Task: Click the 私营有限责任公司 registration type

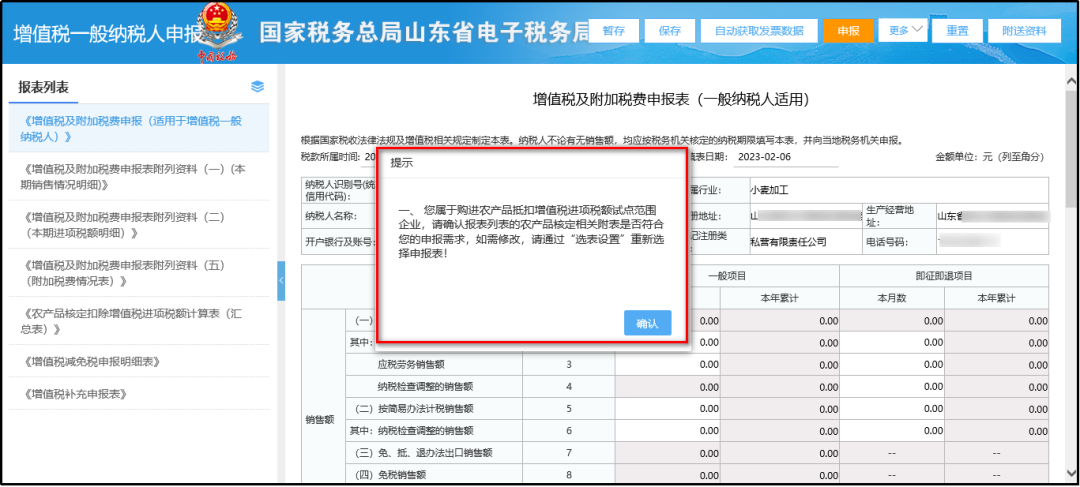Action: 788,242
